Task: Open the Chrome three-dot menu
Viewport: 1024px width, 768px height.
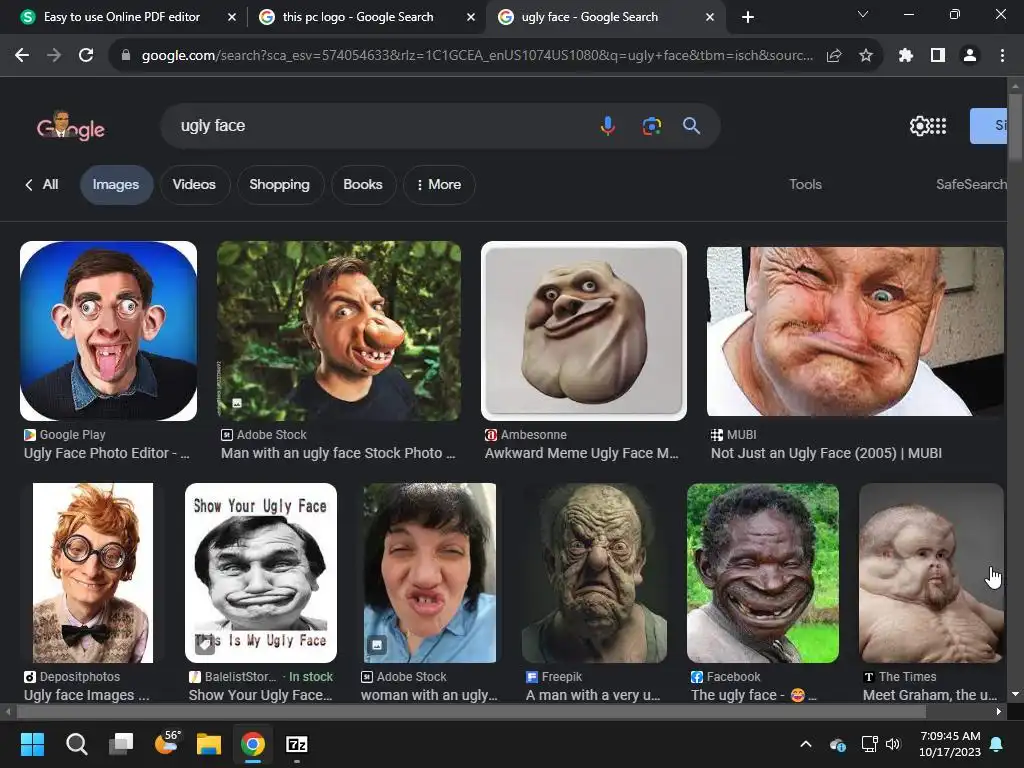Action: (1002, 56)
